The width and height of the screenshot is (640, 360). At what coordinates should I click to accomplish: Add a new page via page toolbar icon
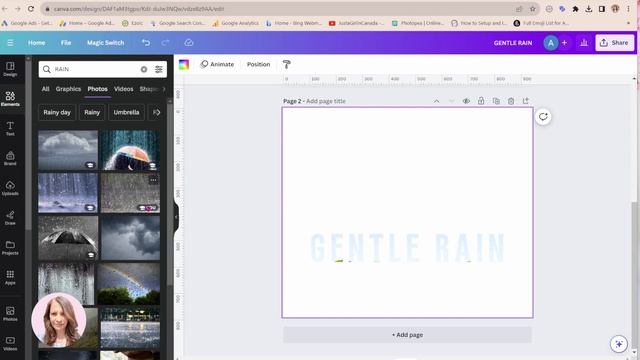pos(526,101)
